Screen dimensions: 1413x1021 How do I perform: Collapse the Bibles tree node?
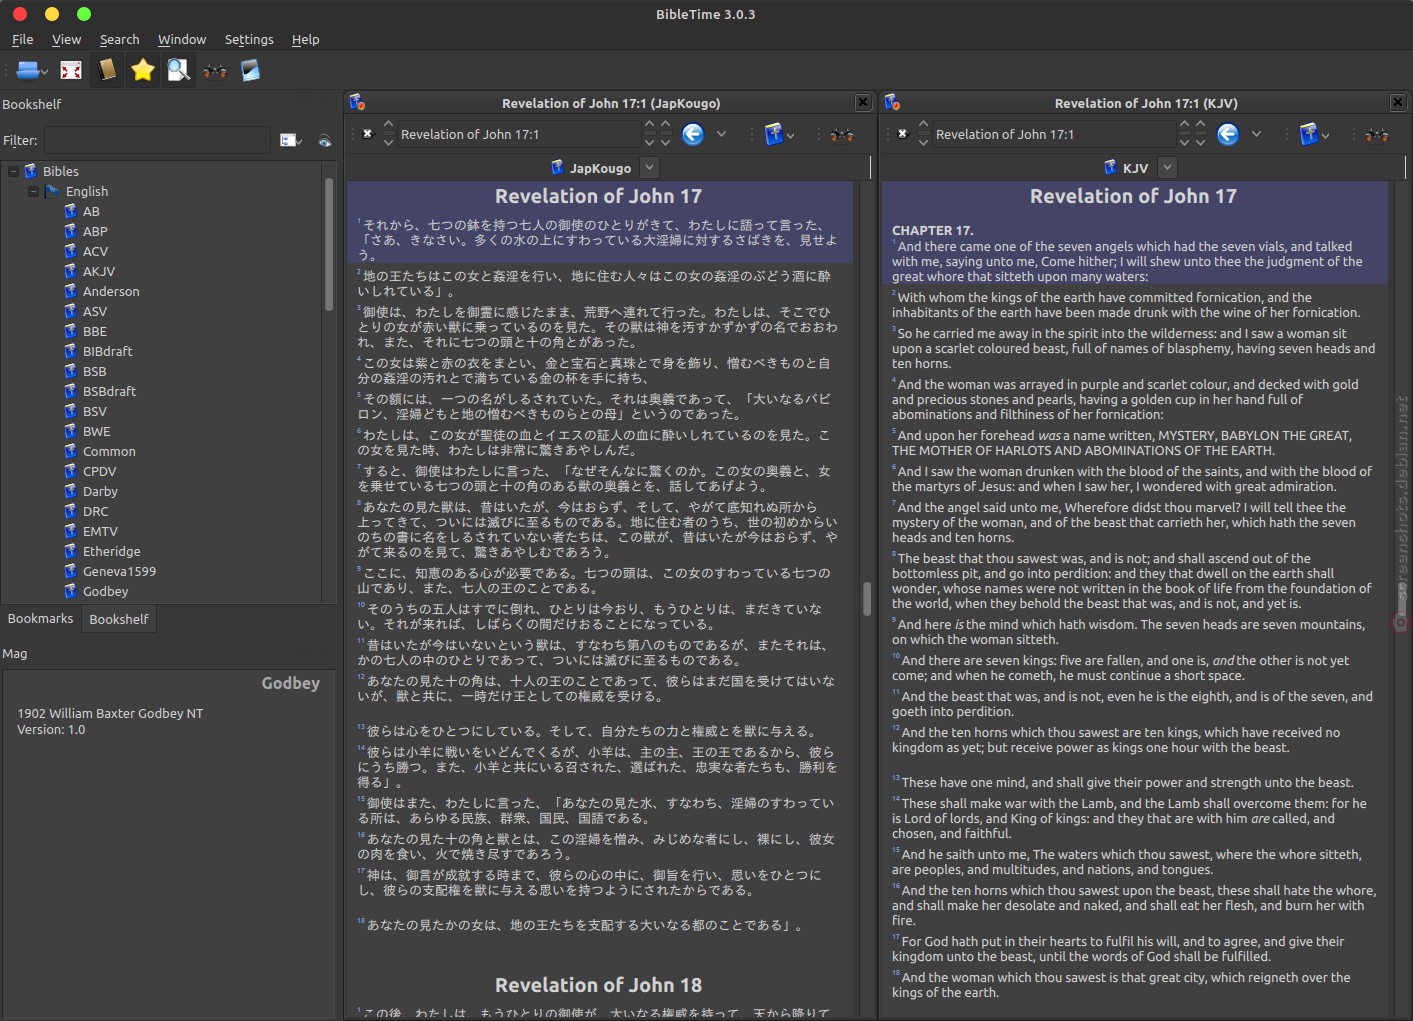point(13,172)
